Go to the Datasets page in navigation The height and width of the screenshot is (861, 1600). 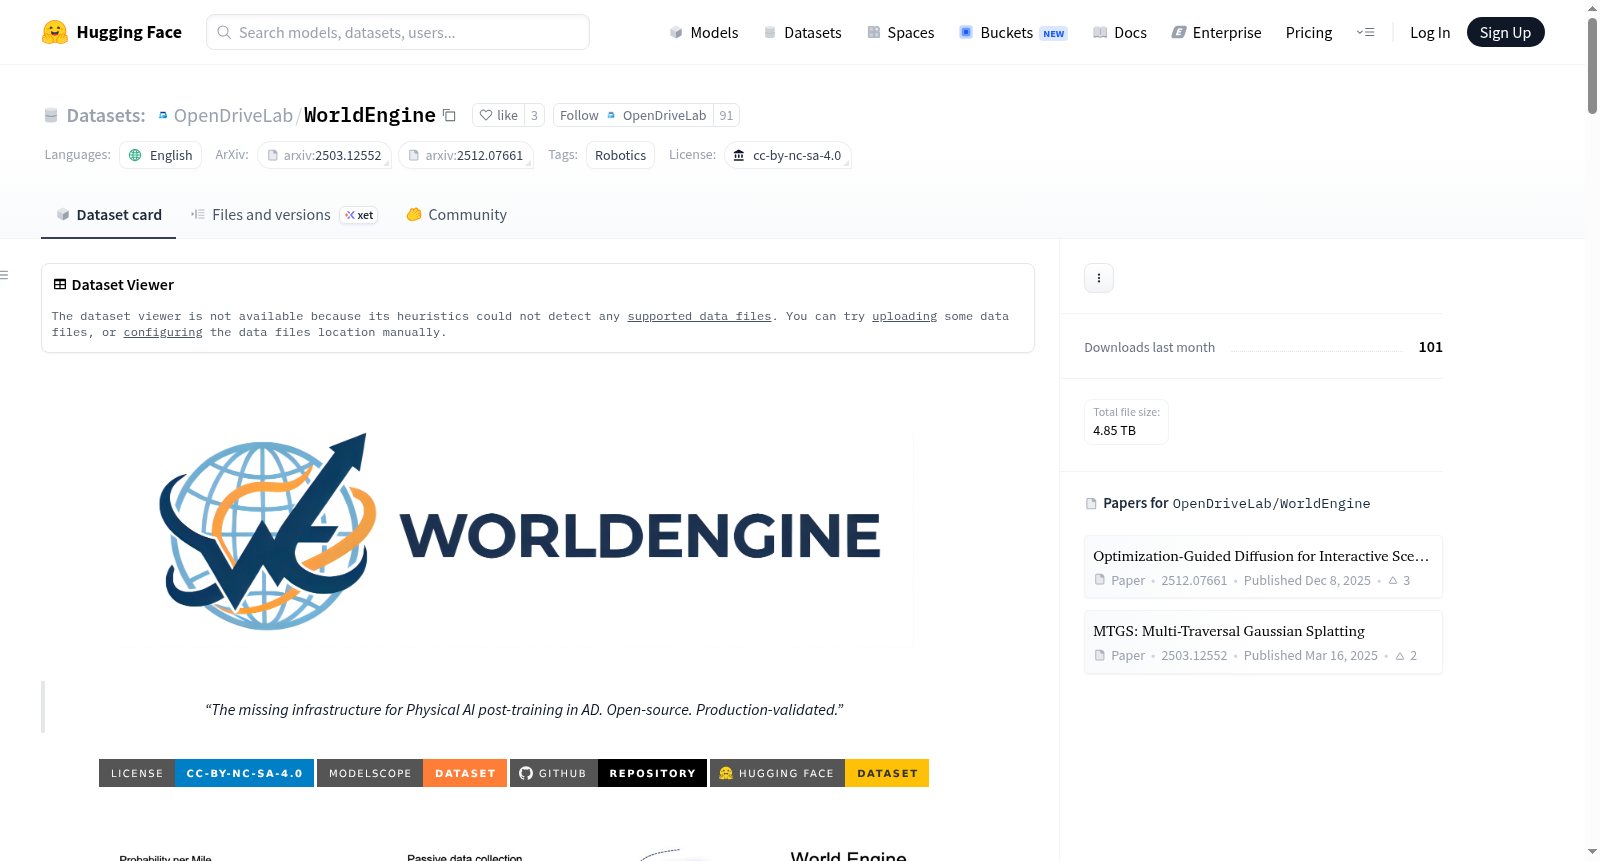point(802,32)
